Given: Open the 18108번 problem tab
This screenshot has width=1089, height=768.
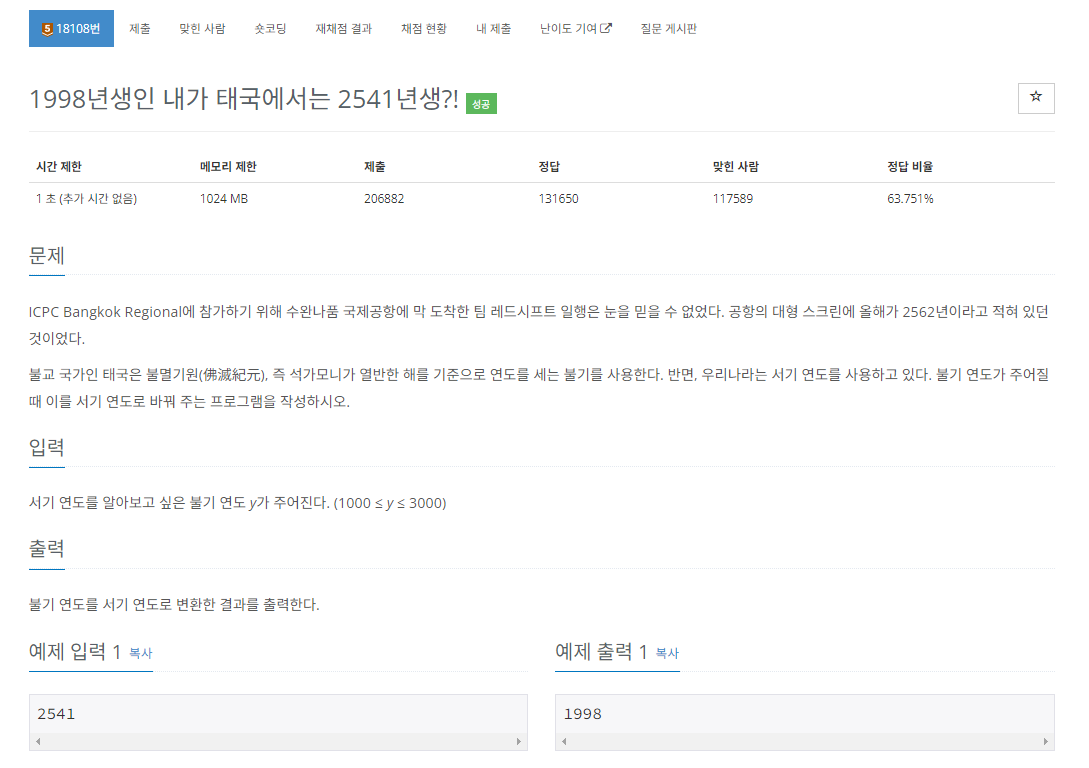Looking at the screenshot, I should pyautogui.click(x=71, y=28).
